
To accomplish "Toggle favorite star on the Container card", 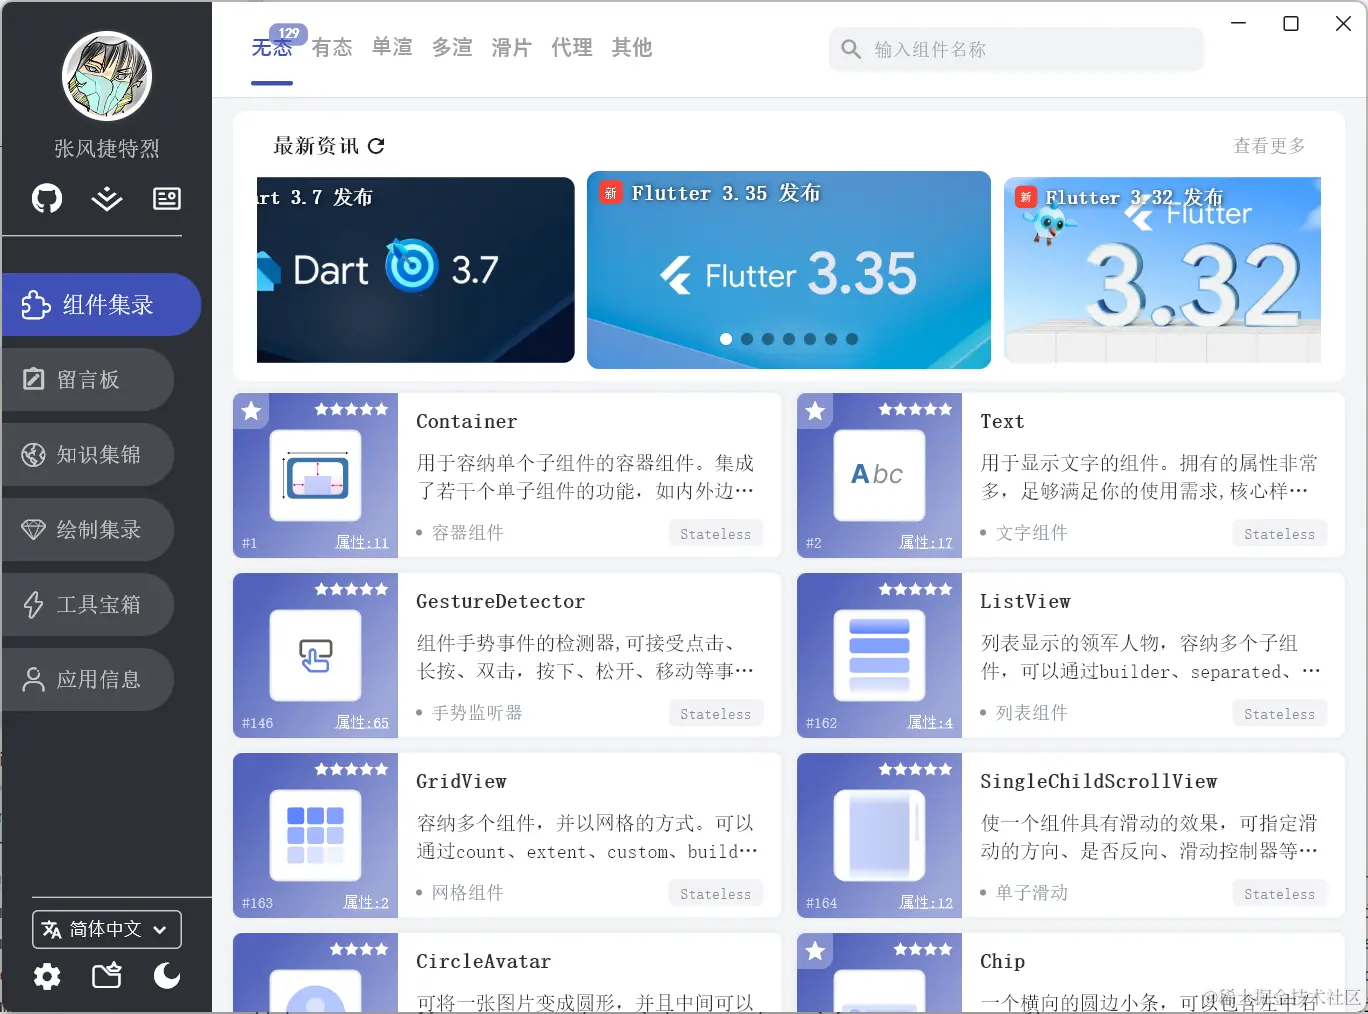I will (x=251, y=411).
